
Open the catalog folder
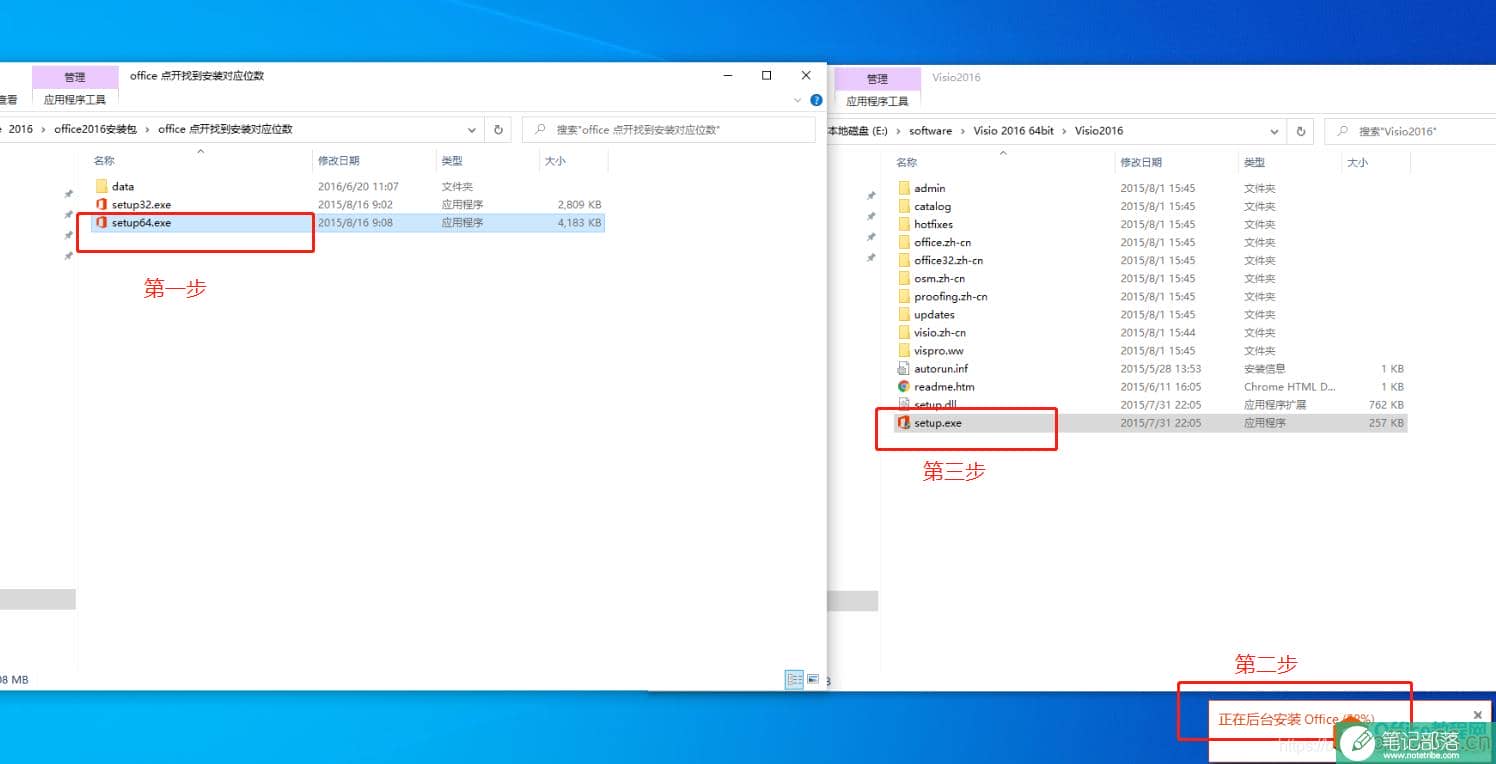pyautogui.click(x=924, y=206)
